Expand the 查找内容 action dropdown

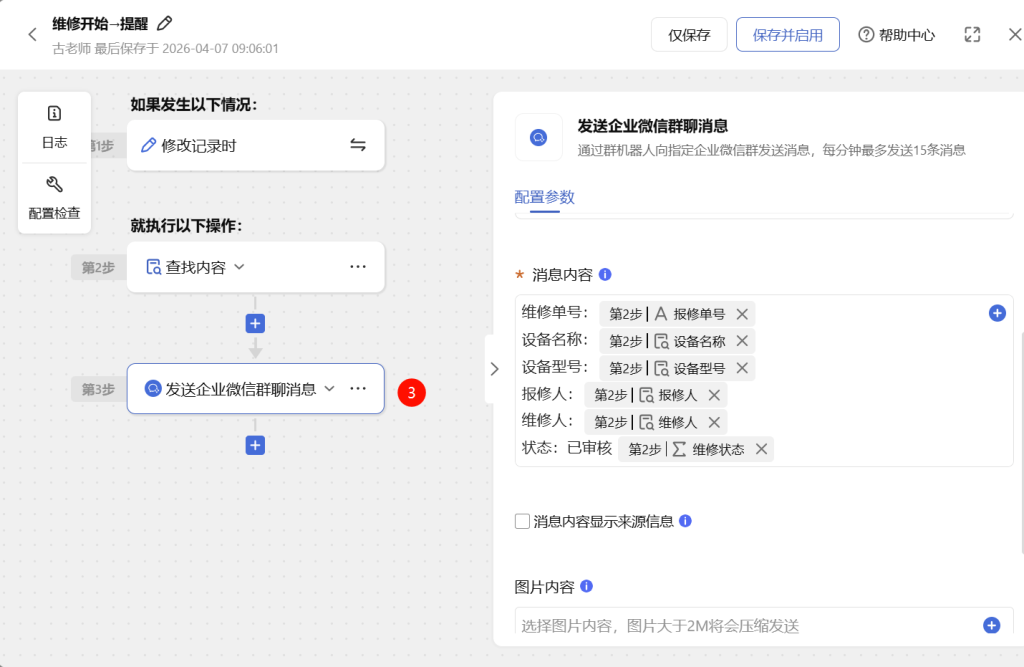pos(239,267)
